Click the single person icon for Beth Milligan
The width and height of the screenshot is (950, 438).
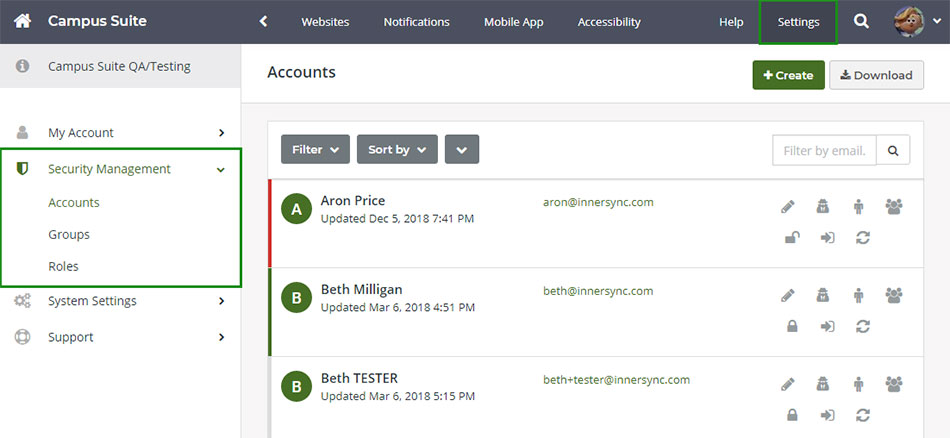[859, 296]
